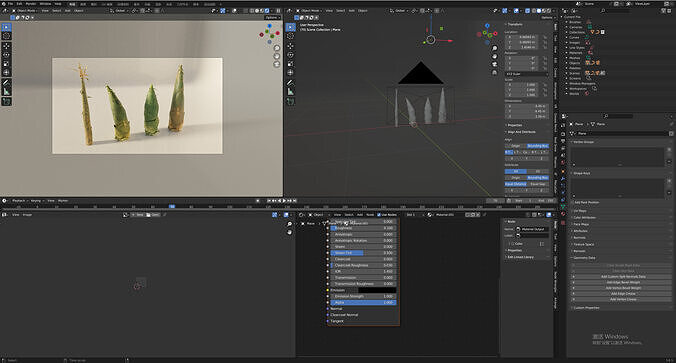Select Bounding Box under Align in sidebar

click(538, 146)
